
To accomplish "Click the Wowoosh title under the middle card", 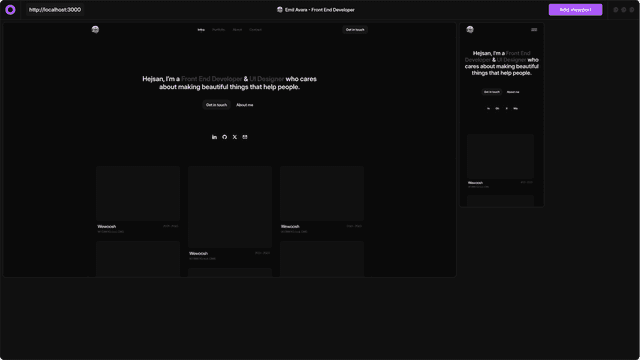I will click(198, 253).
